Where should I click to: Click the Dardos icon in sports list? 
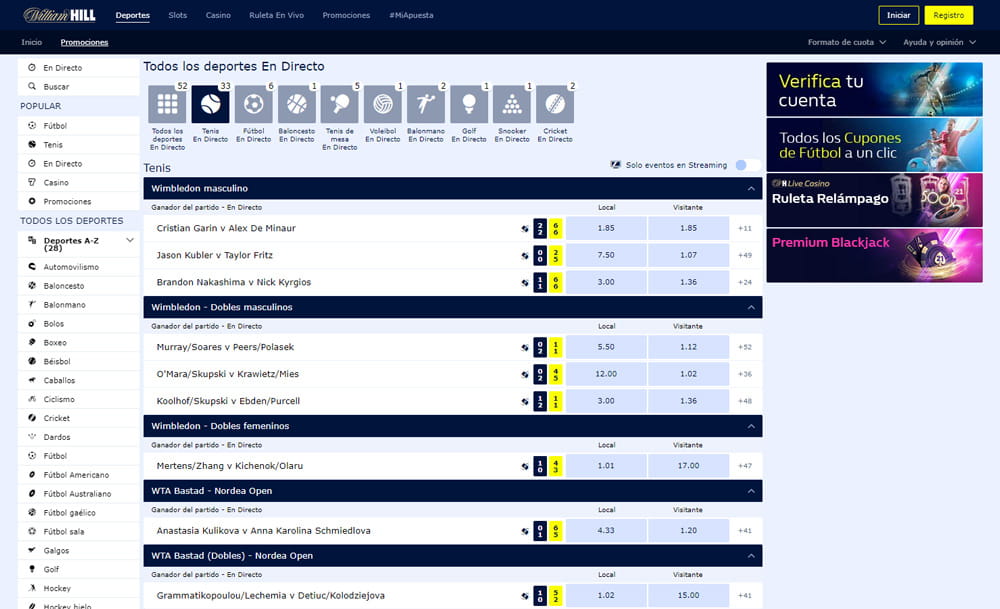[x=32, y=437]
